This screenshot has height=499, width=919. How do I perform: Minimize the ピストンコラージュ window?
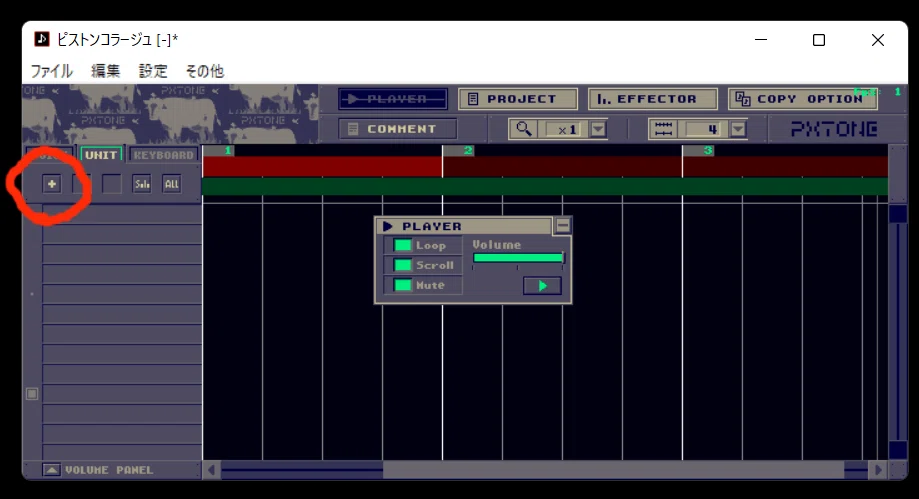click(x=761, y=40)
